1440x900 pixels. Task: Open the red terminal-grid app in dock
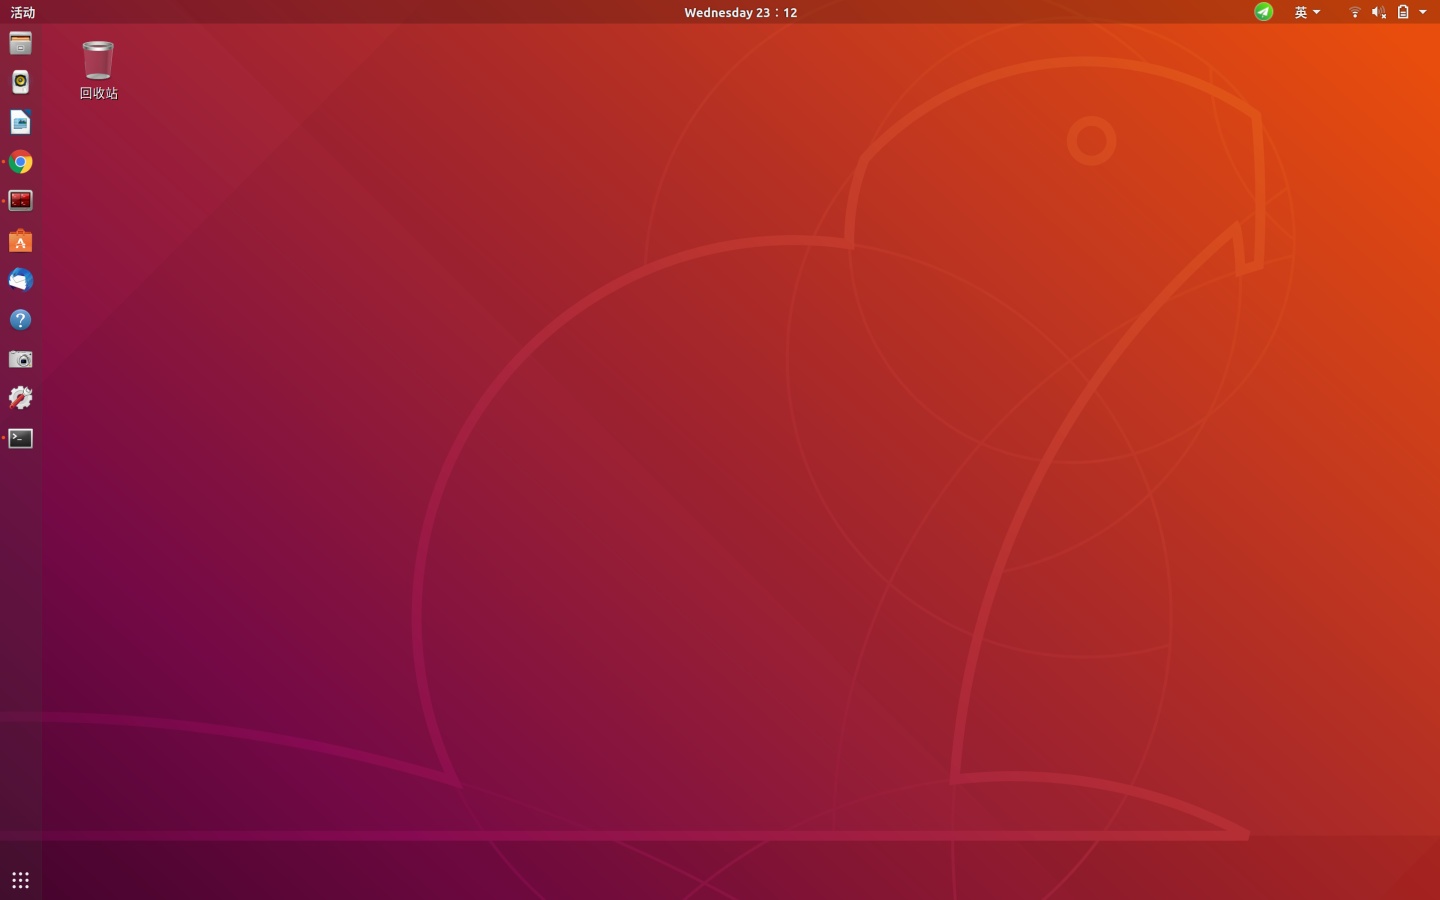pyautogui.click(x=20, y=201)
